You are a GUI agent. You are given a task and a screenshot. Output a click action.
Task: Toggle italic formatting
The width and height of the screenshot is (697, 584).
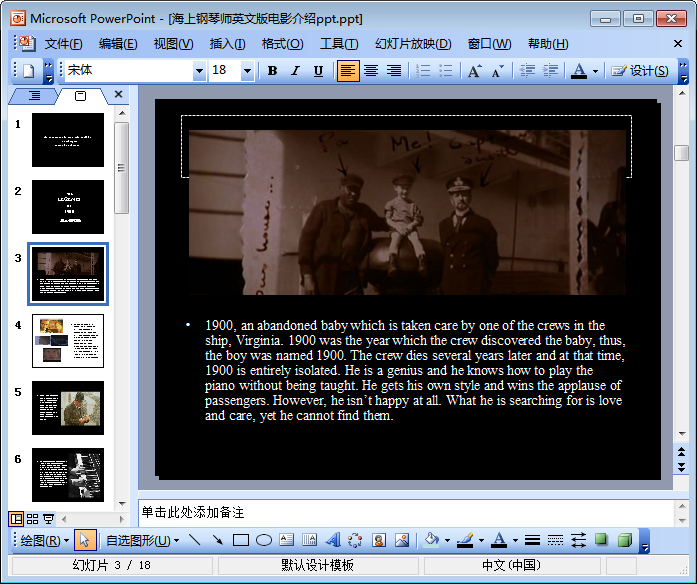pyautogui.click(x=295, y=71)
